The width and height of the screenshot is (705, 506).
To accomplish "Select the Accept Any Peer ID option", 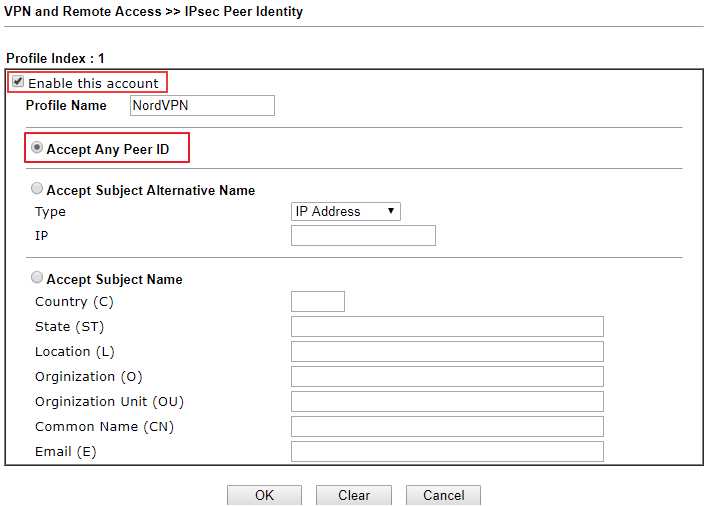I will tap(37, 148).
